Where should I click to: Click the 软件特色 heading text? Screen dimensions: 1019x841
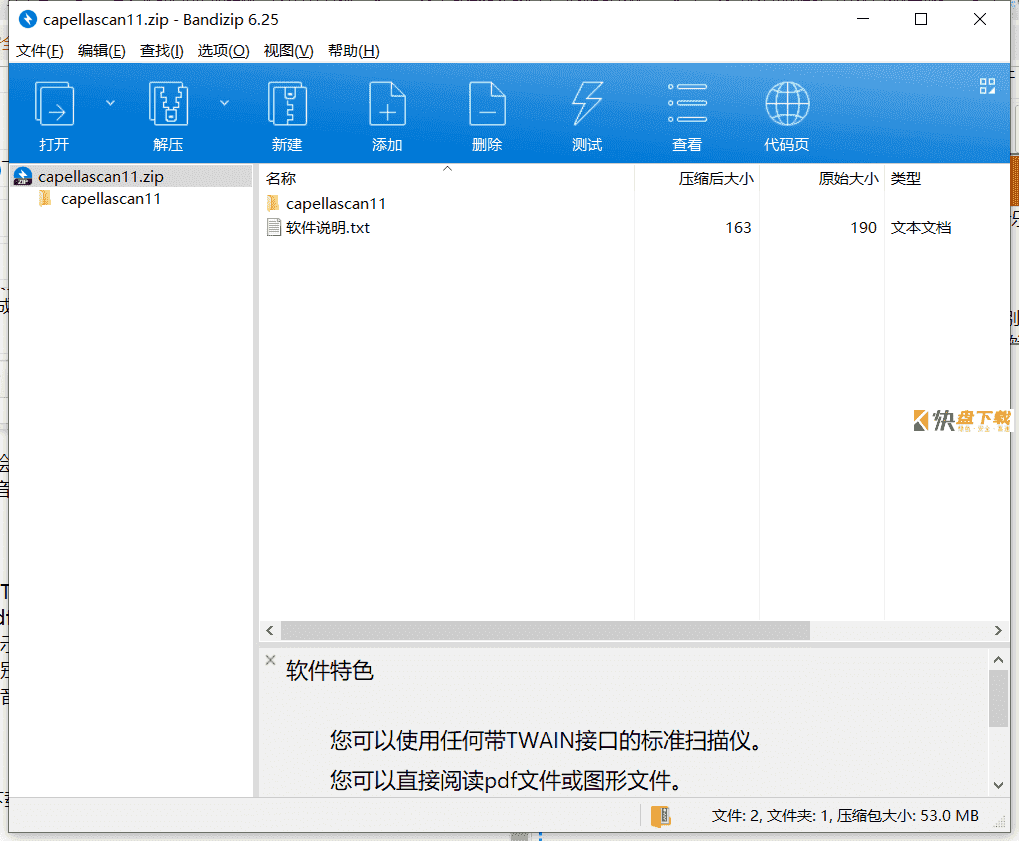click(x=329, y=671)
